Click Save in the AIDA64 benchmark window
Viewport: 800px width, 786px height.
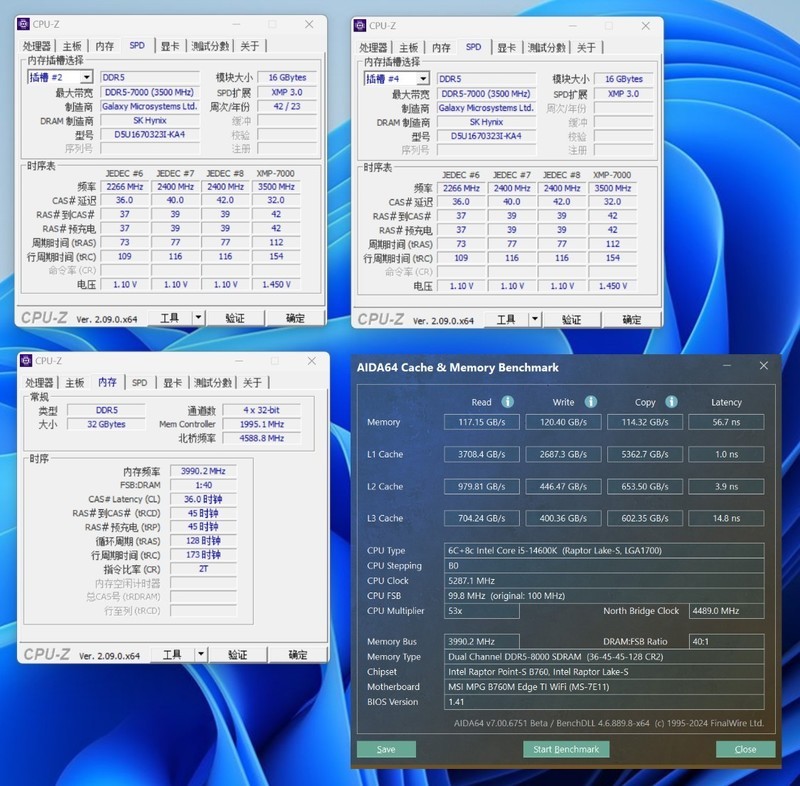pos(387,749)
